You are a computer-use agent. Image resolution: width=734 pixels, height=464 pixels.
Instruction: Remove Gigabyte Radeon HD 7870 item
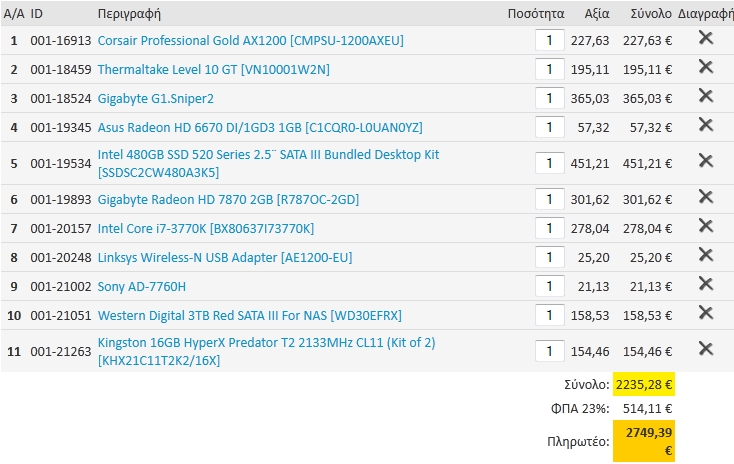(x=705, y=197)
